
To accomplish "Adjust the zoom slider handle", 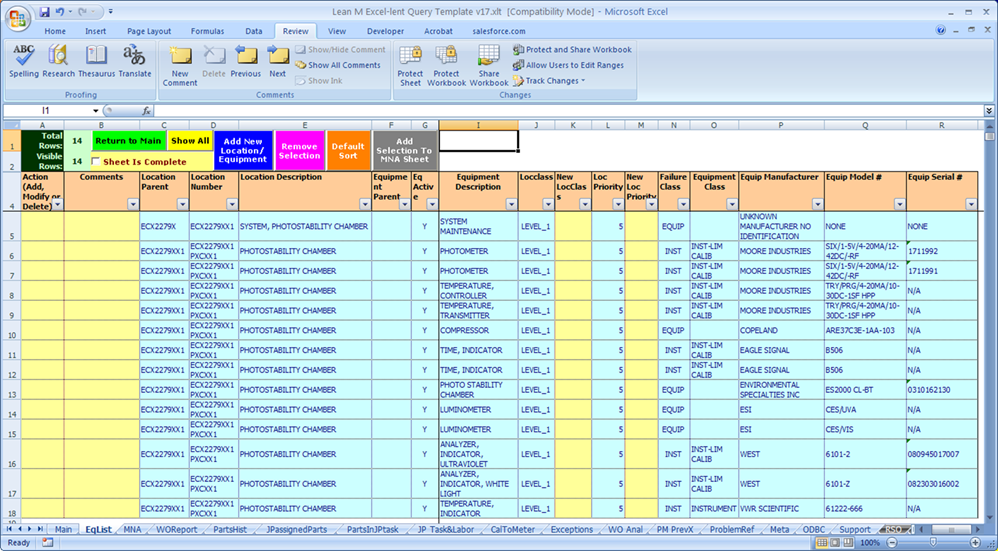I will tap(933, 543).
